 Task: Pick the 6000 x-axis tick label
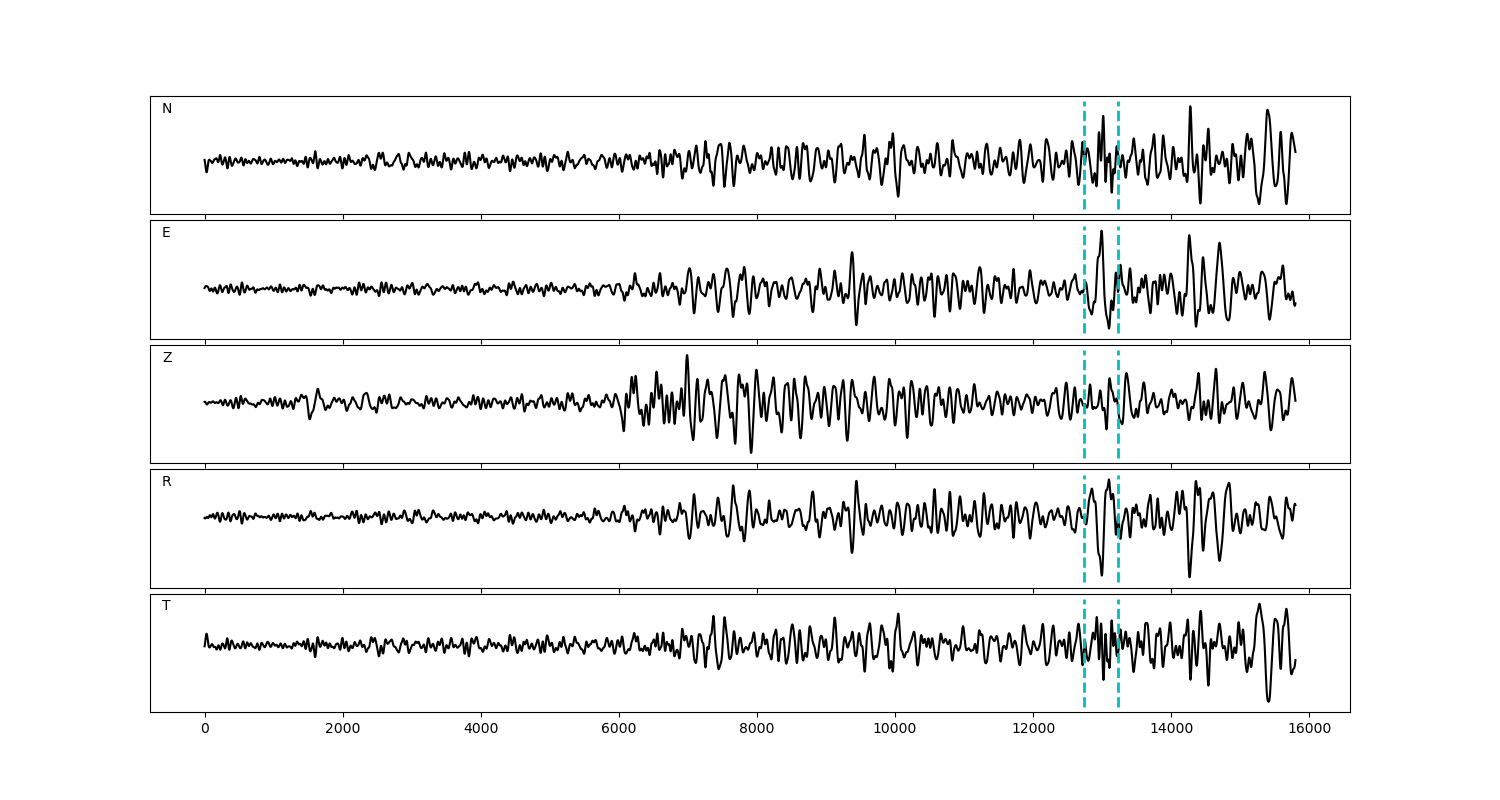(x=619, y=730)
